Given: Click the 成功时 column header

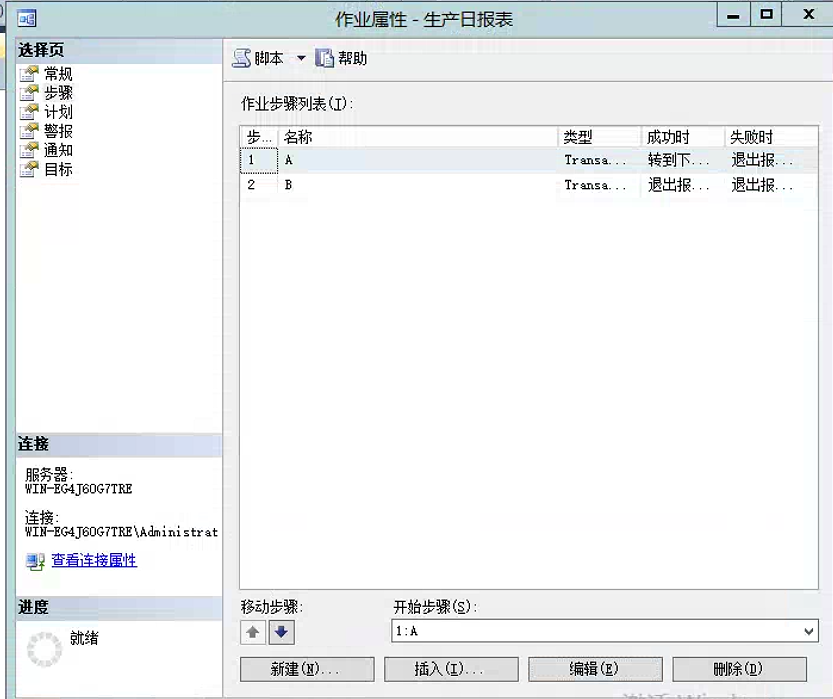Looking at the screenshot, I should coord(680,137).
